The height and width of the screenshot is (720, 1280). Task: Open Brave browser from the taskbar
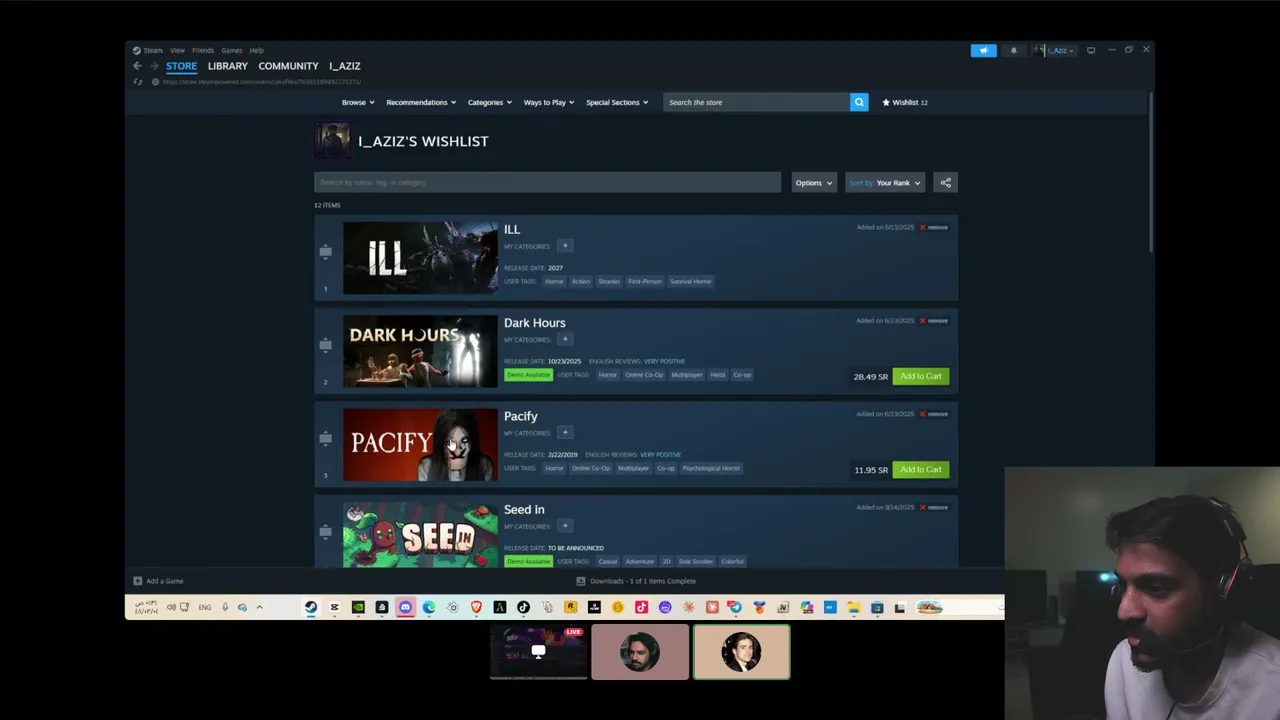[x=476, y=607]
